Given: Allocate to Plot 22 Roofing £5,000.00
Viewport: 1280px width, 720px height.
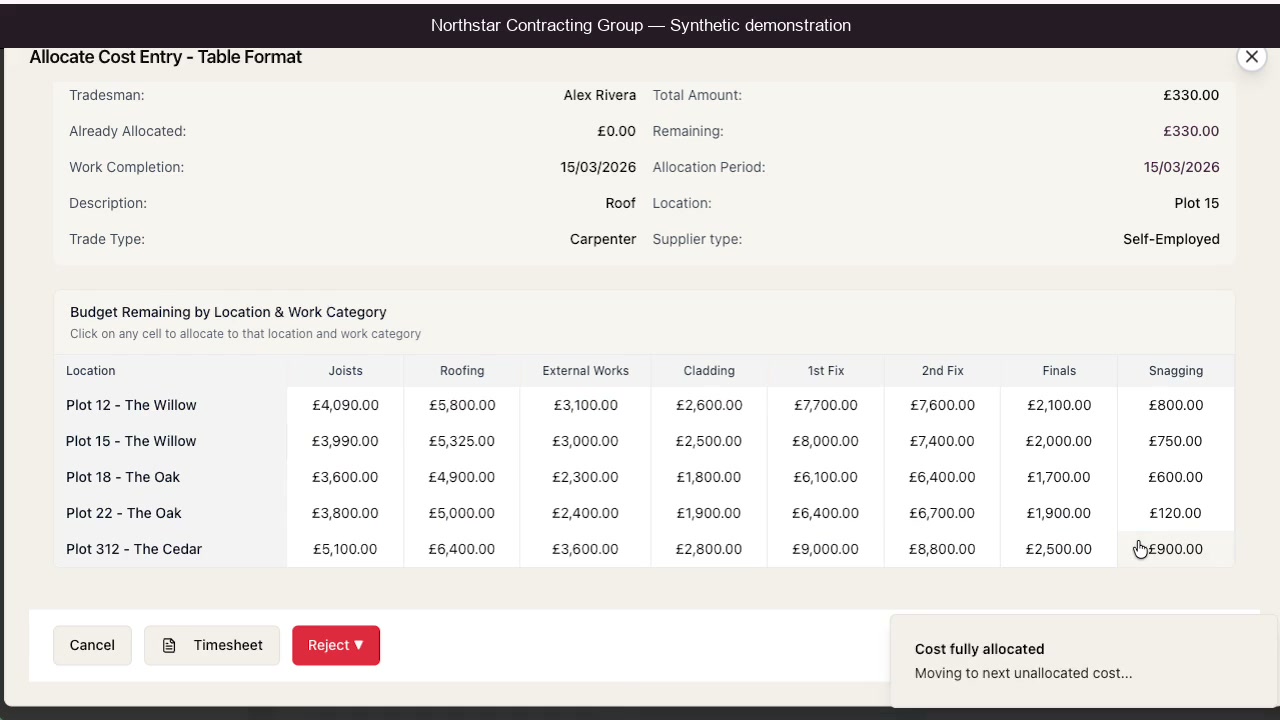Looking at the screenshot, I should [462, 513].
